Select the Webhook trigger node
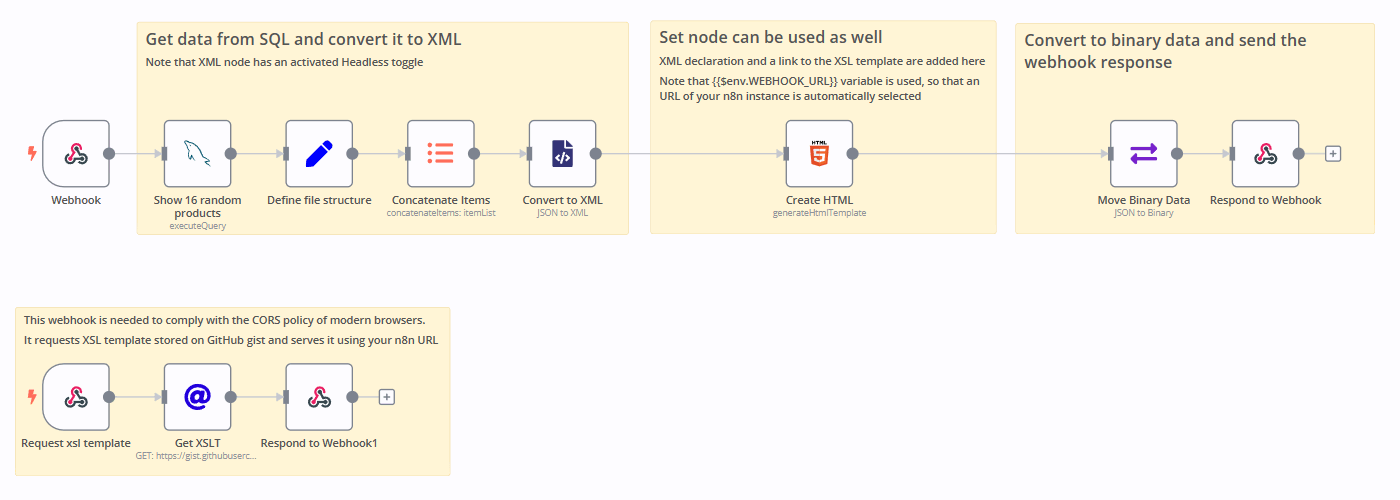1400x500 pixels. (76, 154)
